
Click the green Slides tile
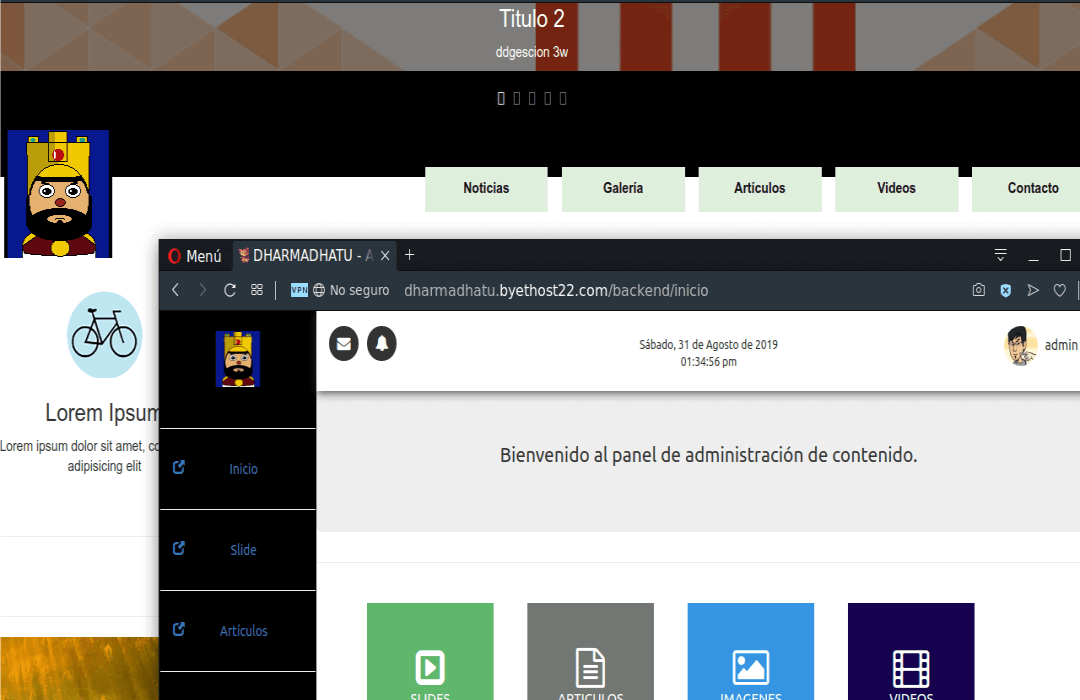point(430,655)
